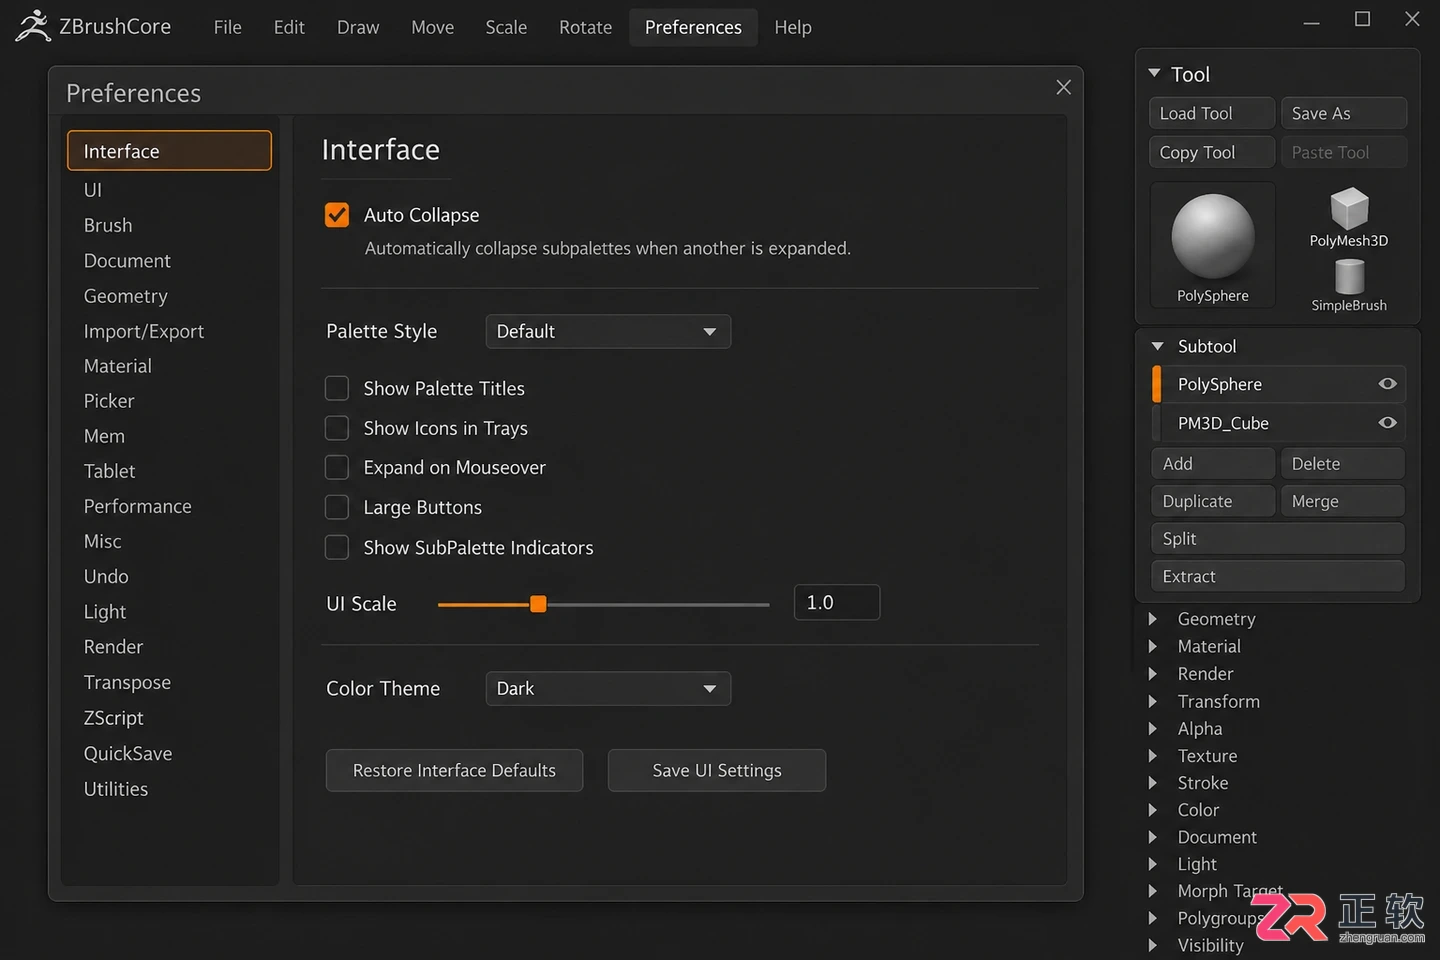The width and height of the screenshot is (1440, 960).
Task: Toggle visibility of PM3D_Cube subtool
Action: tap(1387, 423)
